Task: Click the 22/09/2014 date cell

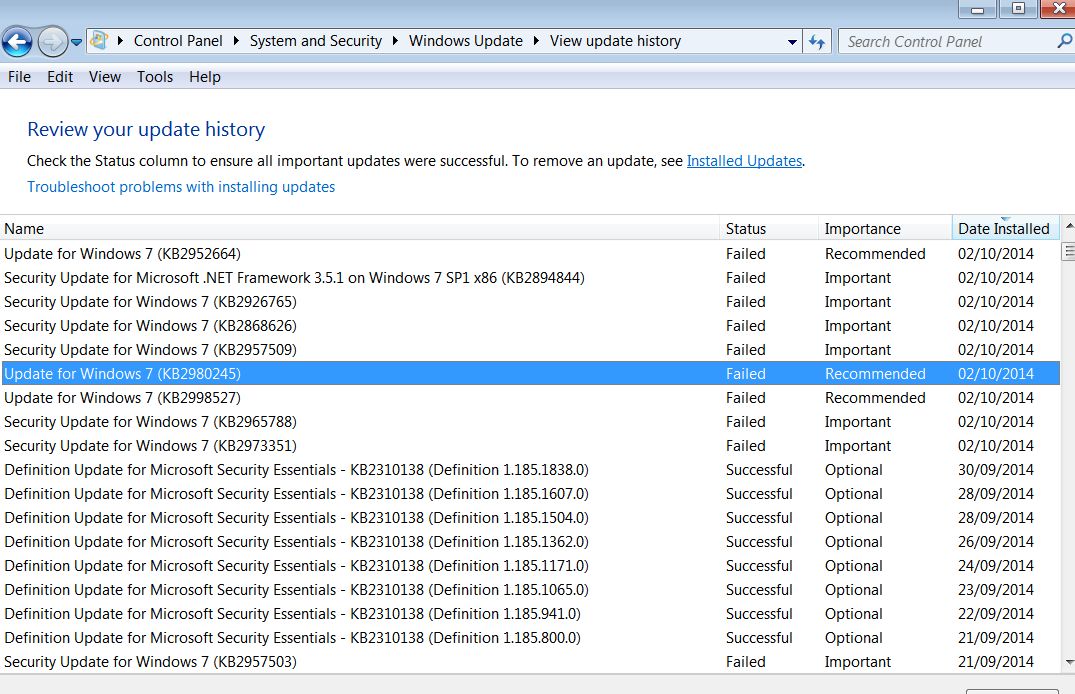Action: [995, 614]
